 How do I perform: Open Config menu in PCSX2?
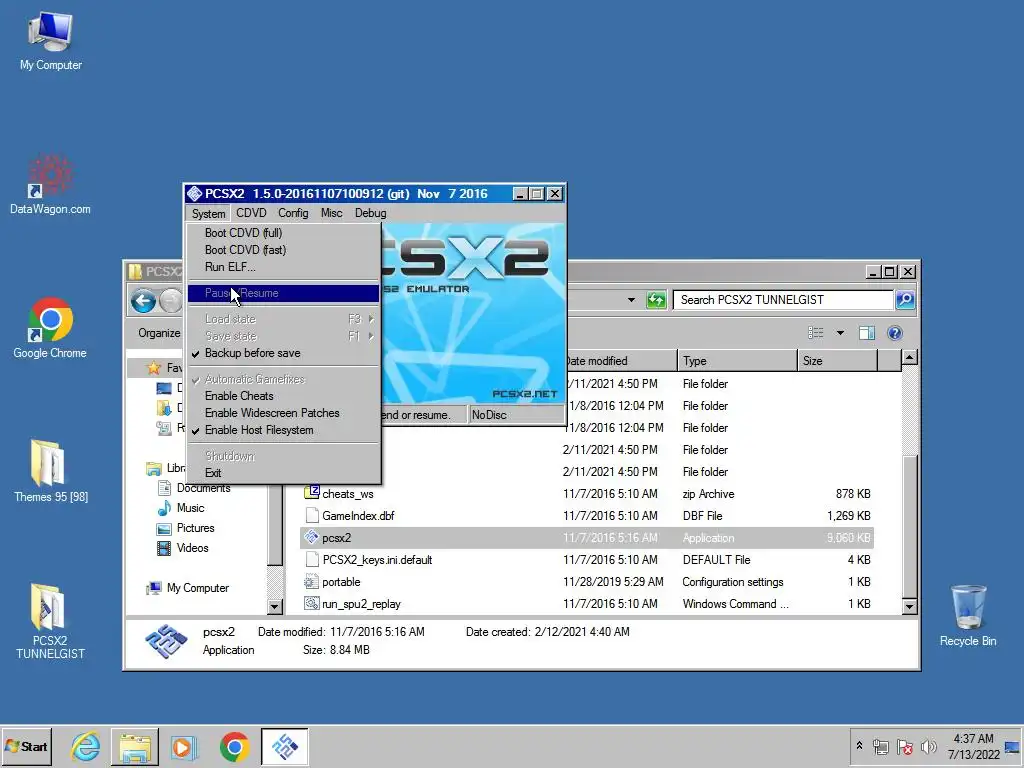pos(293,213)
